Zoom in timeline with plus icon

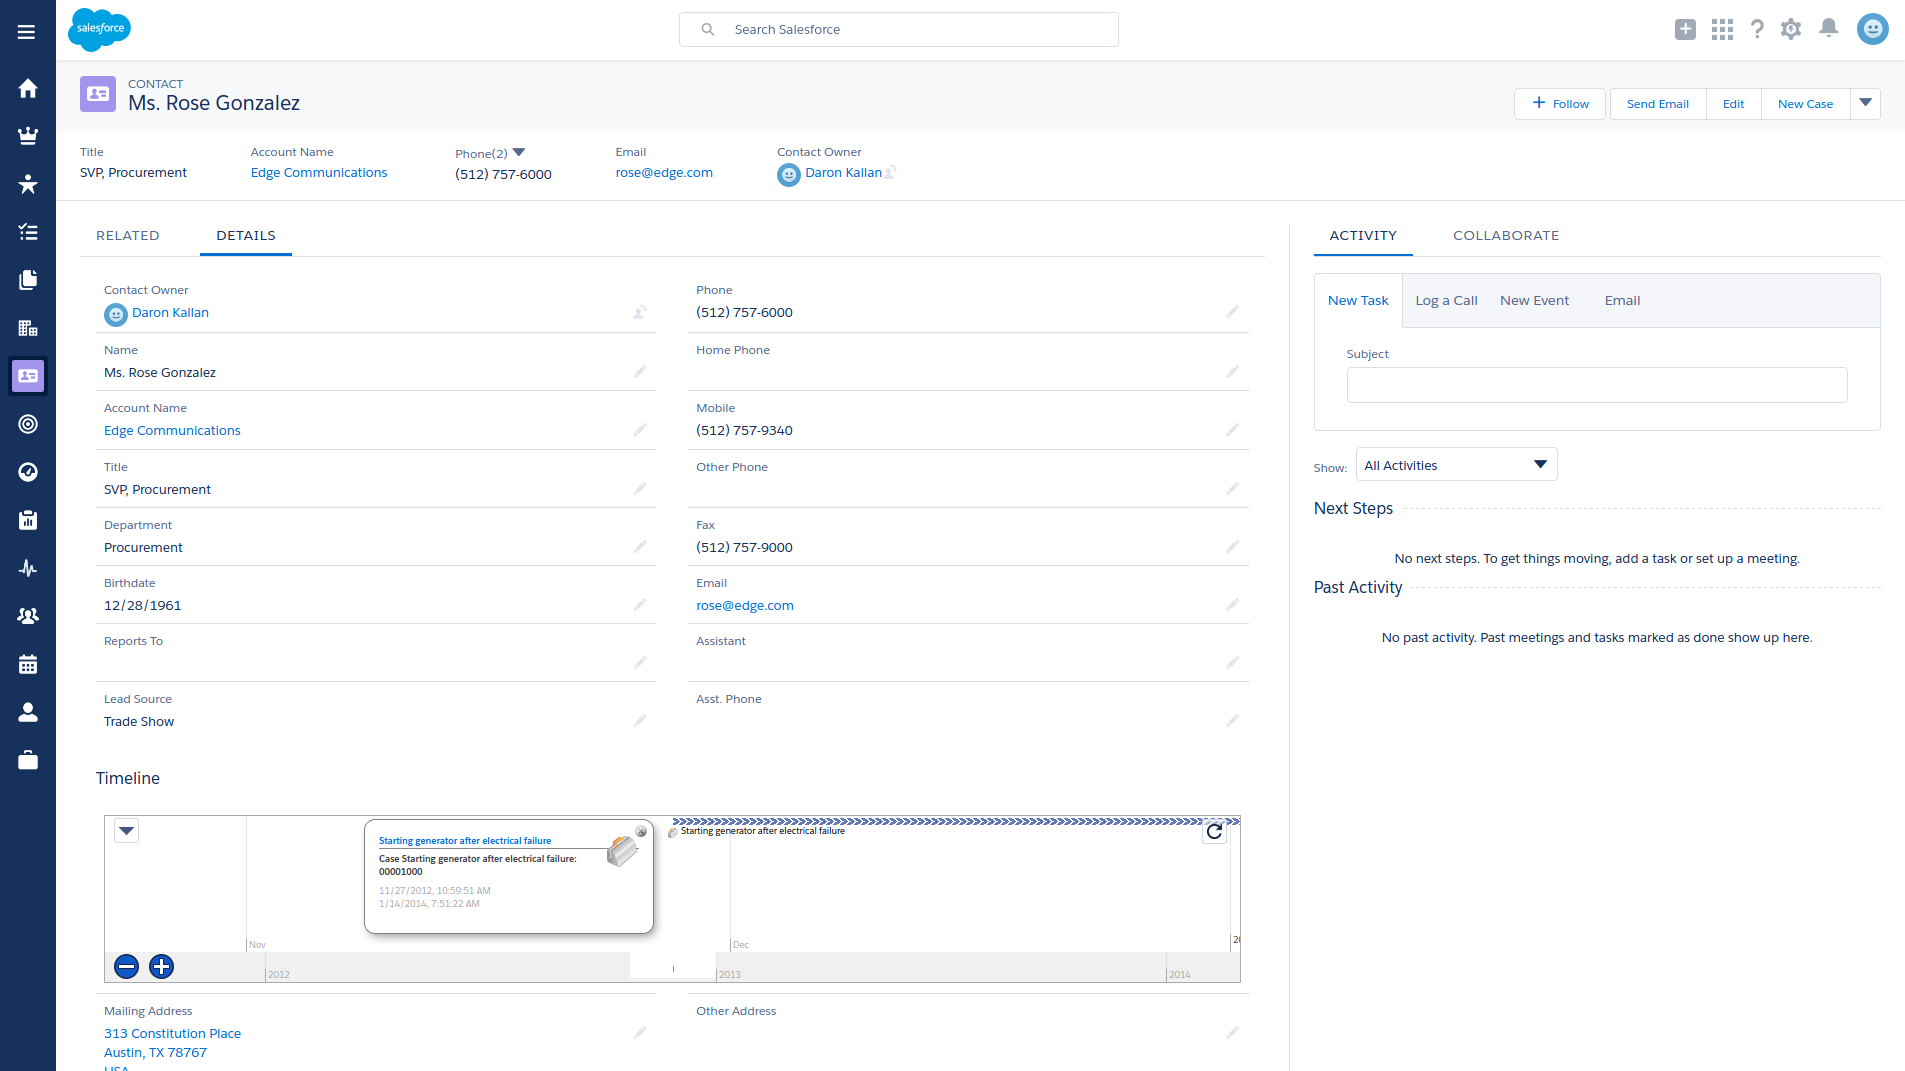[161, 966]
